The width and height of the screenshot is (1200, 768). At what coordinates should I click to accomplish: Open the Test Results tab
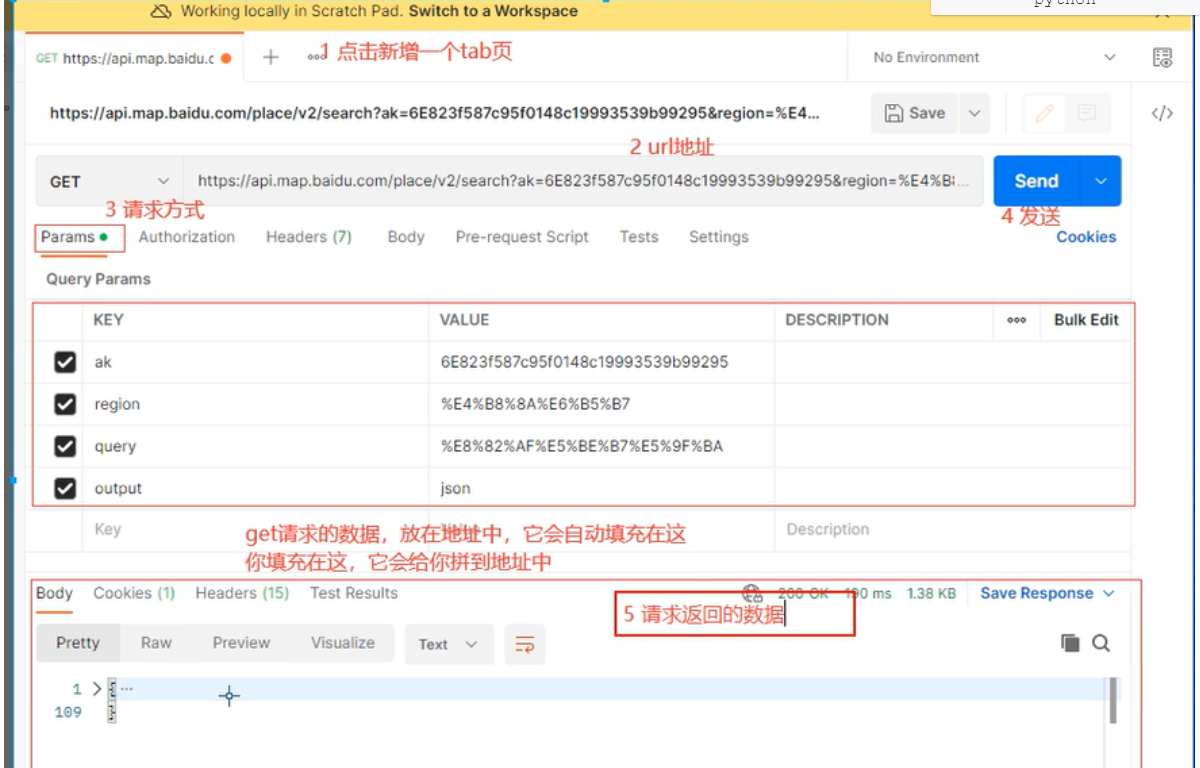(x=354, y=593)
